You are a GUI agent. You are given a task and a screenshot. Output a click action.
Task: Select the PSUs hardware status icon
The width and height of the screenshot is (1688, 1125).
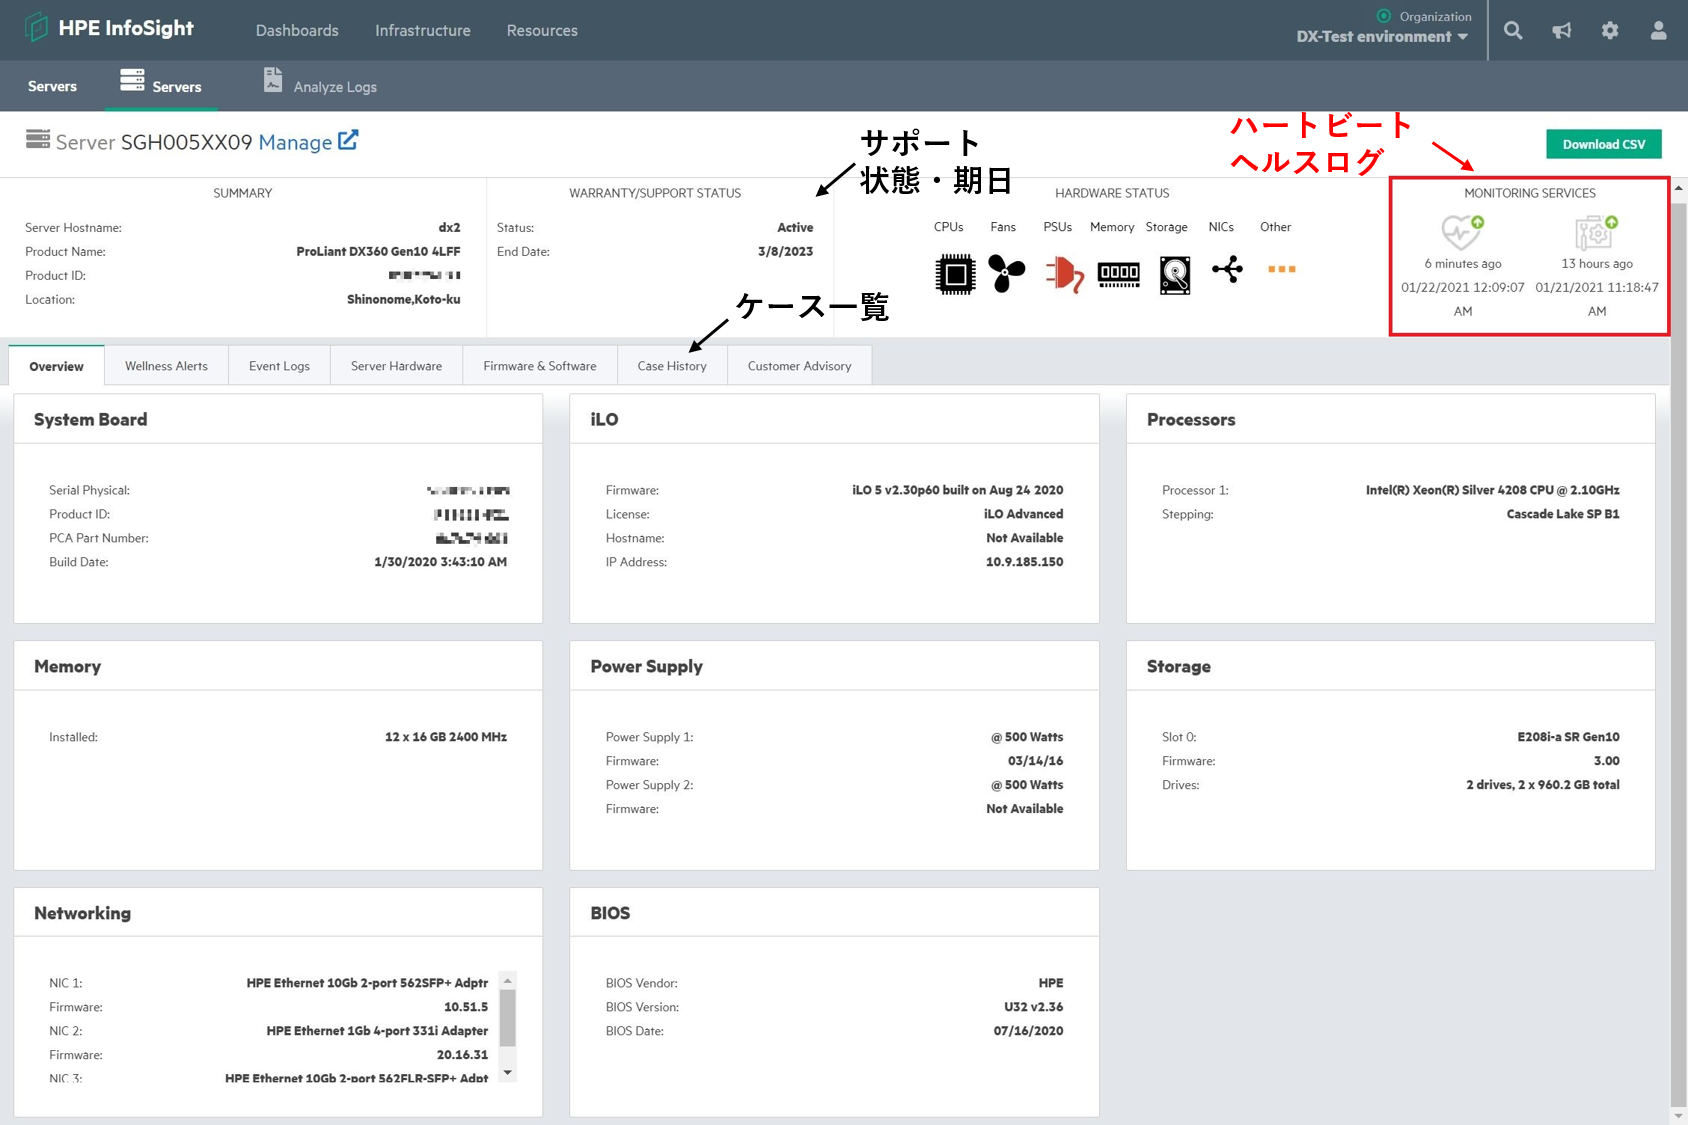[1064, 273]
